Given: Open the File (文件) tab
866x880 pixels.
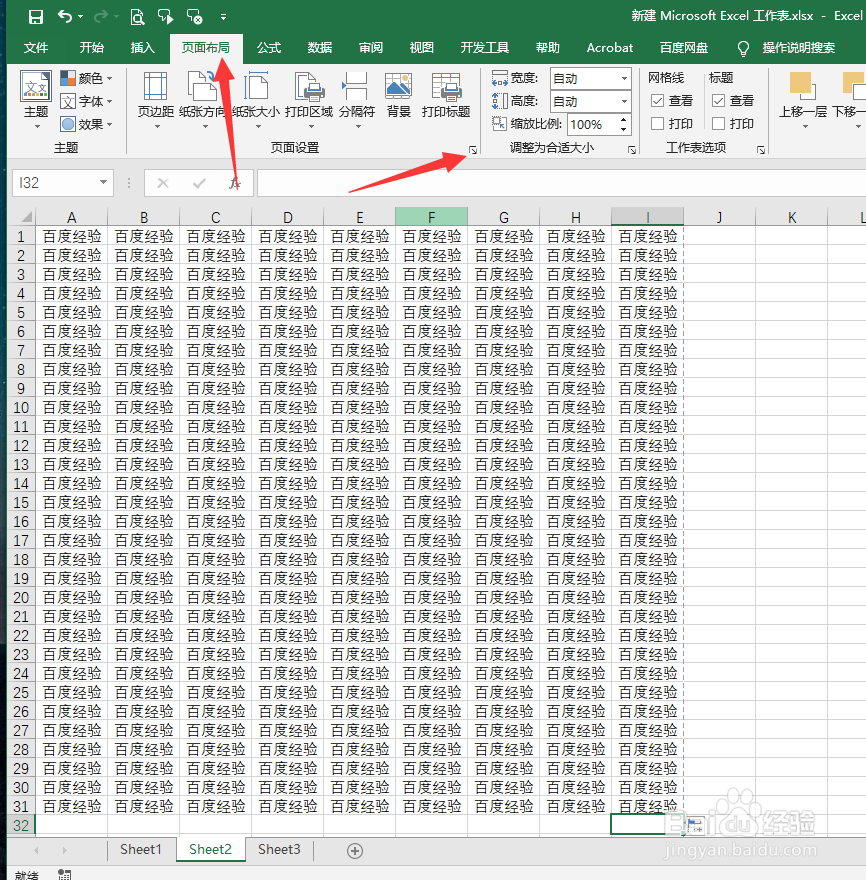Looking at the screenshot, I should click(x=36, y=48).
